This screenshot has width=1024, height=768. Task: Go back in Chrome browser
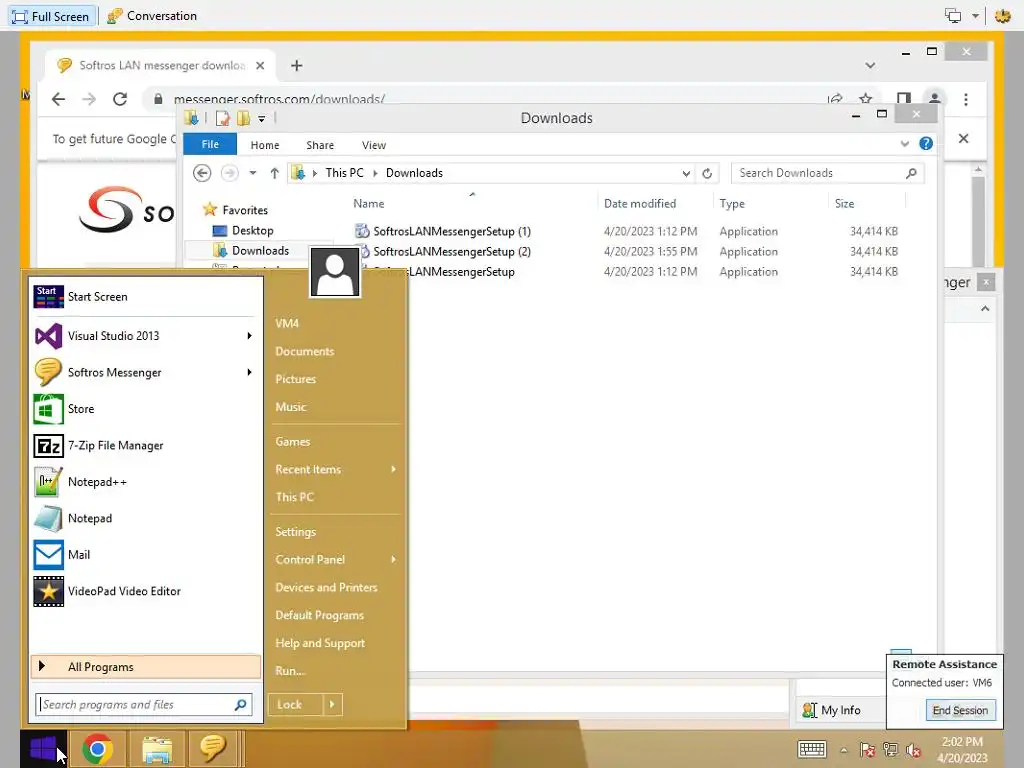point(59,99)
